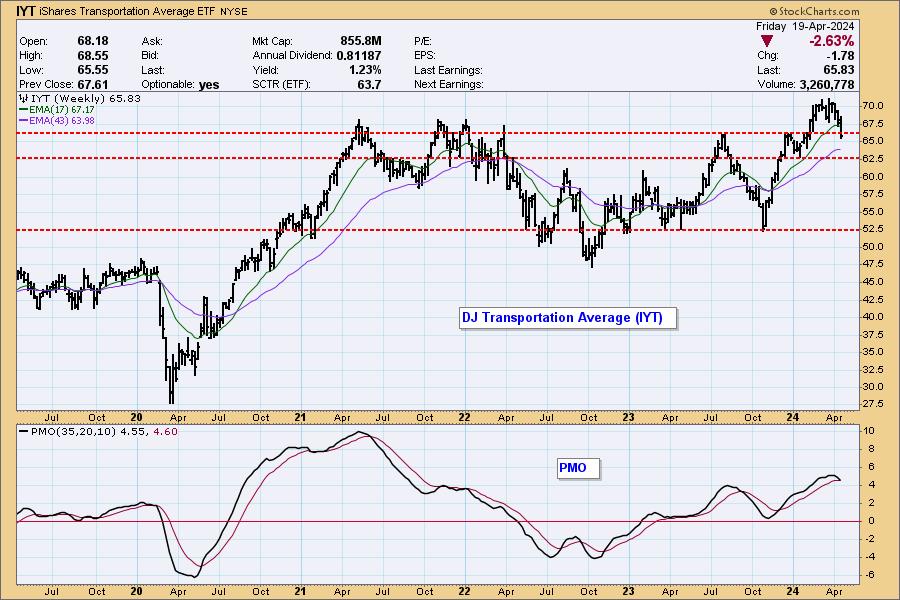900x600 pixels.
Task: Select the Low value 65.55
Action: (93, 70)
